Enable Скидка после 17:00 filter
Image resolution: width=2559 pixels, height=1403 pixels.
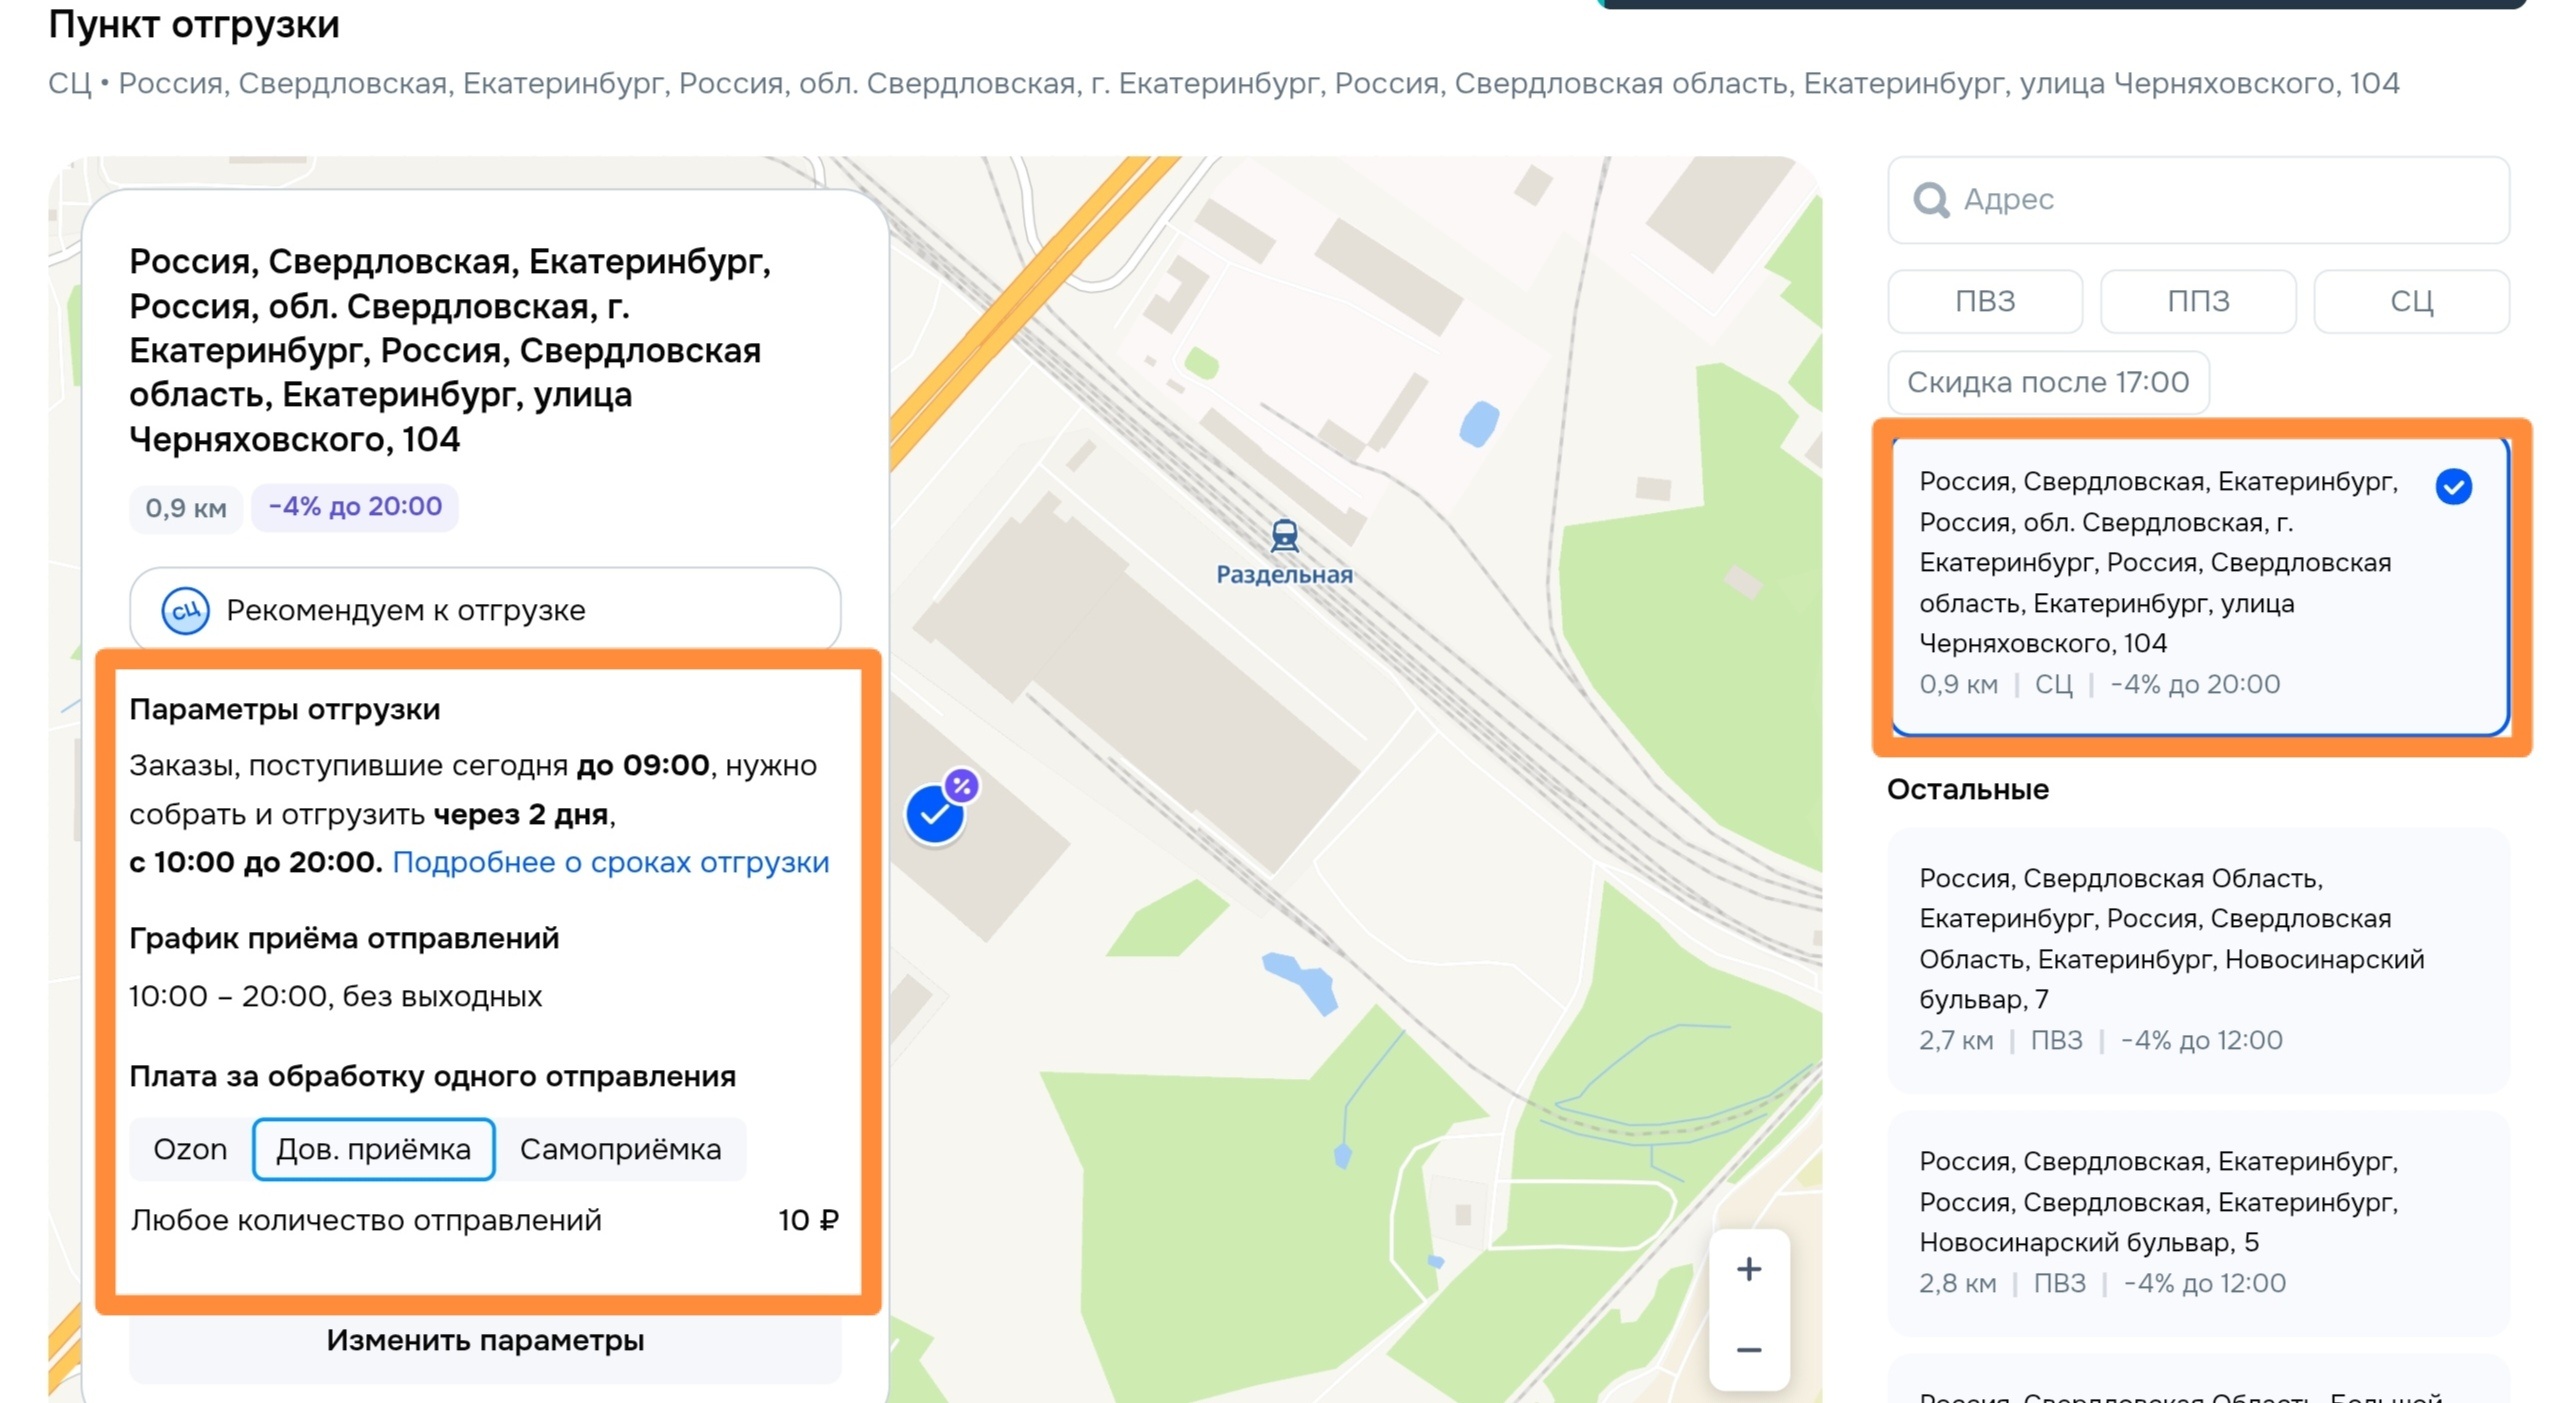pyautogui.click(x=2047, y=382)
